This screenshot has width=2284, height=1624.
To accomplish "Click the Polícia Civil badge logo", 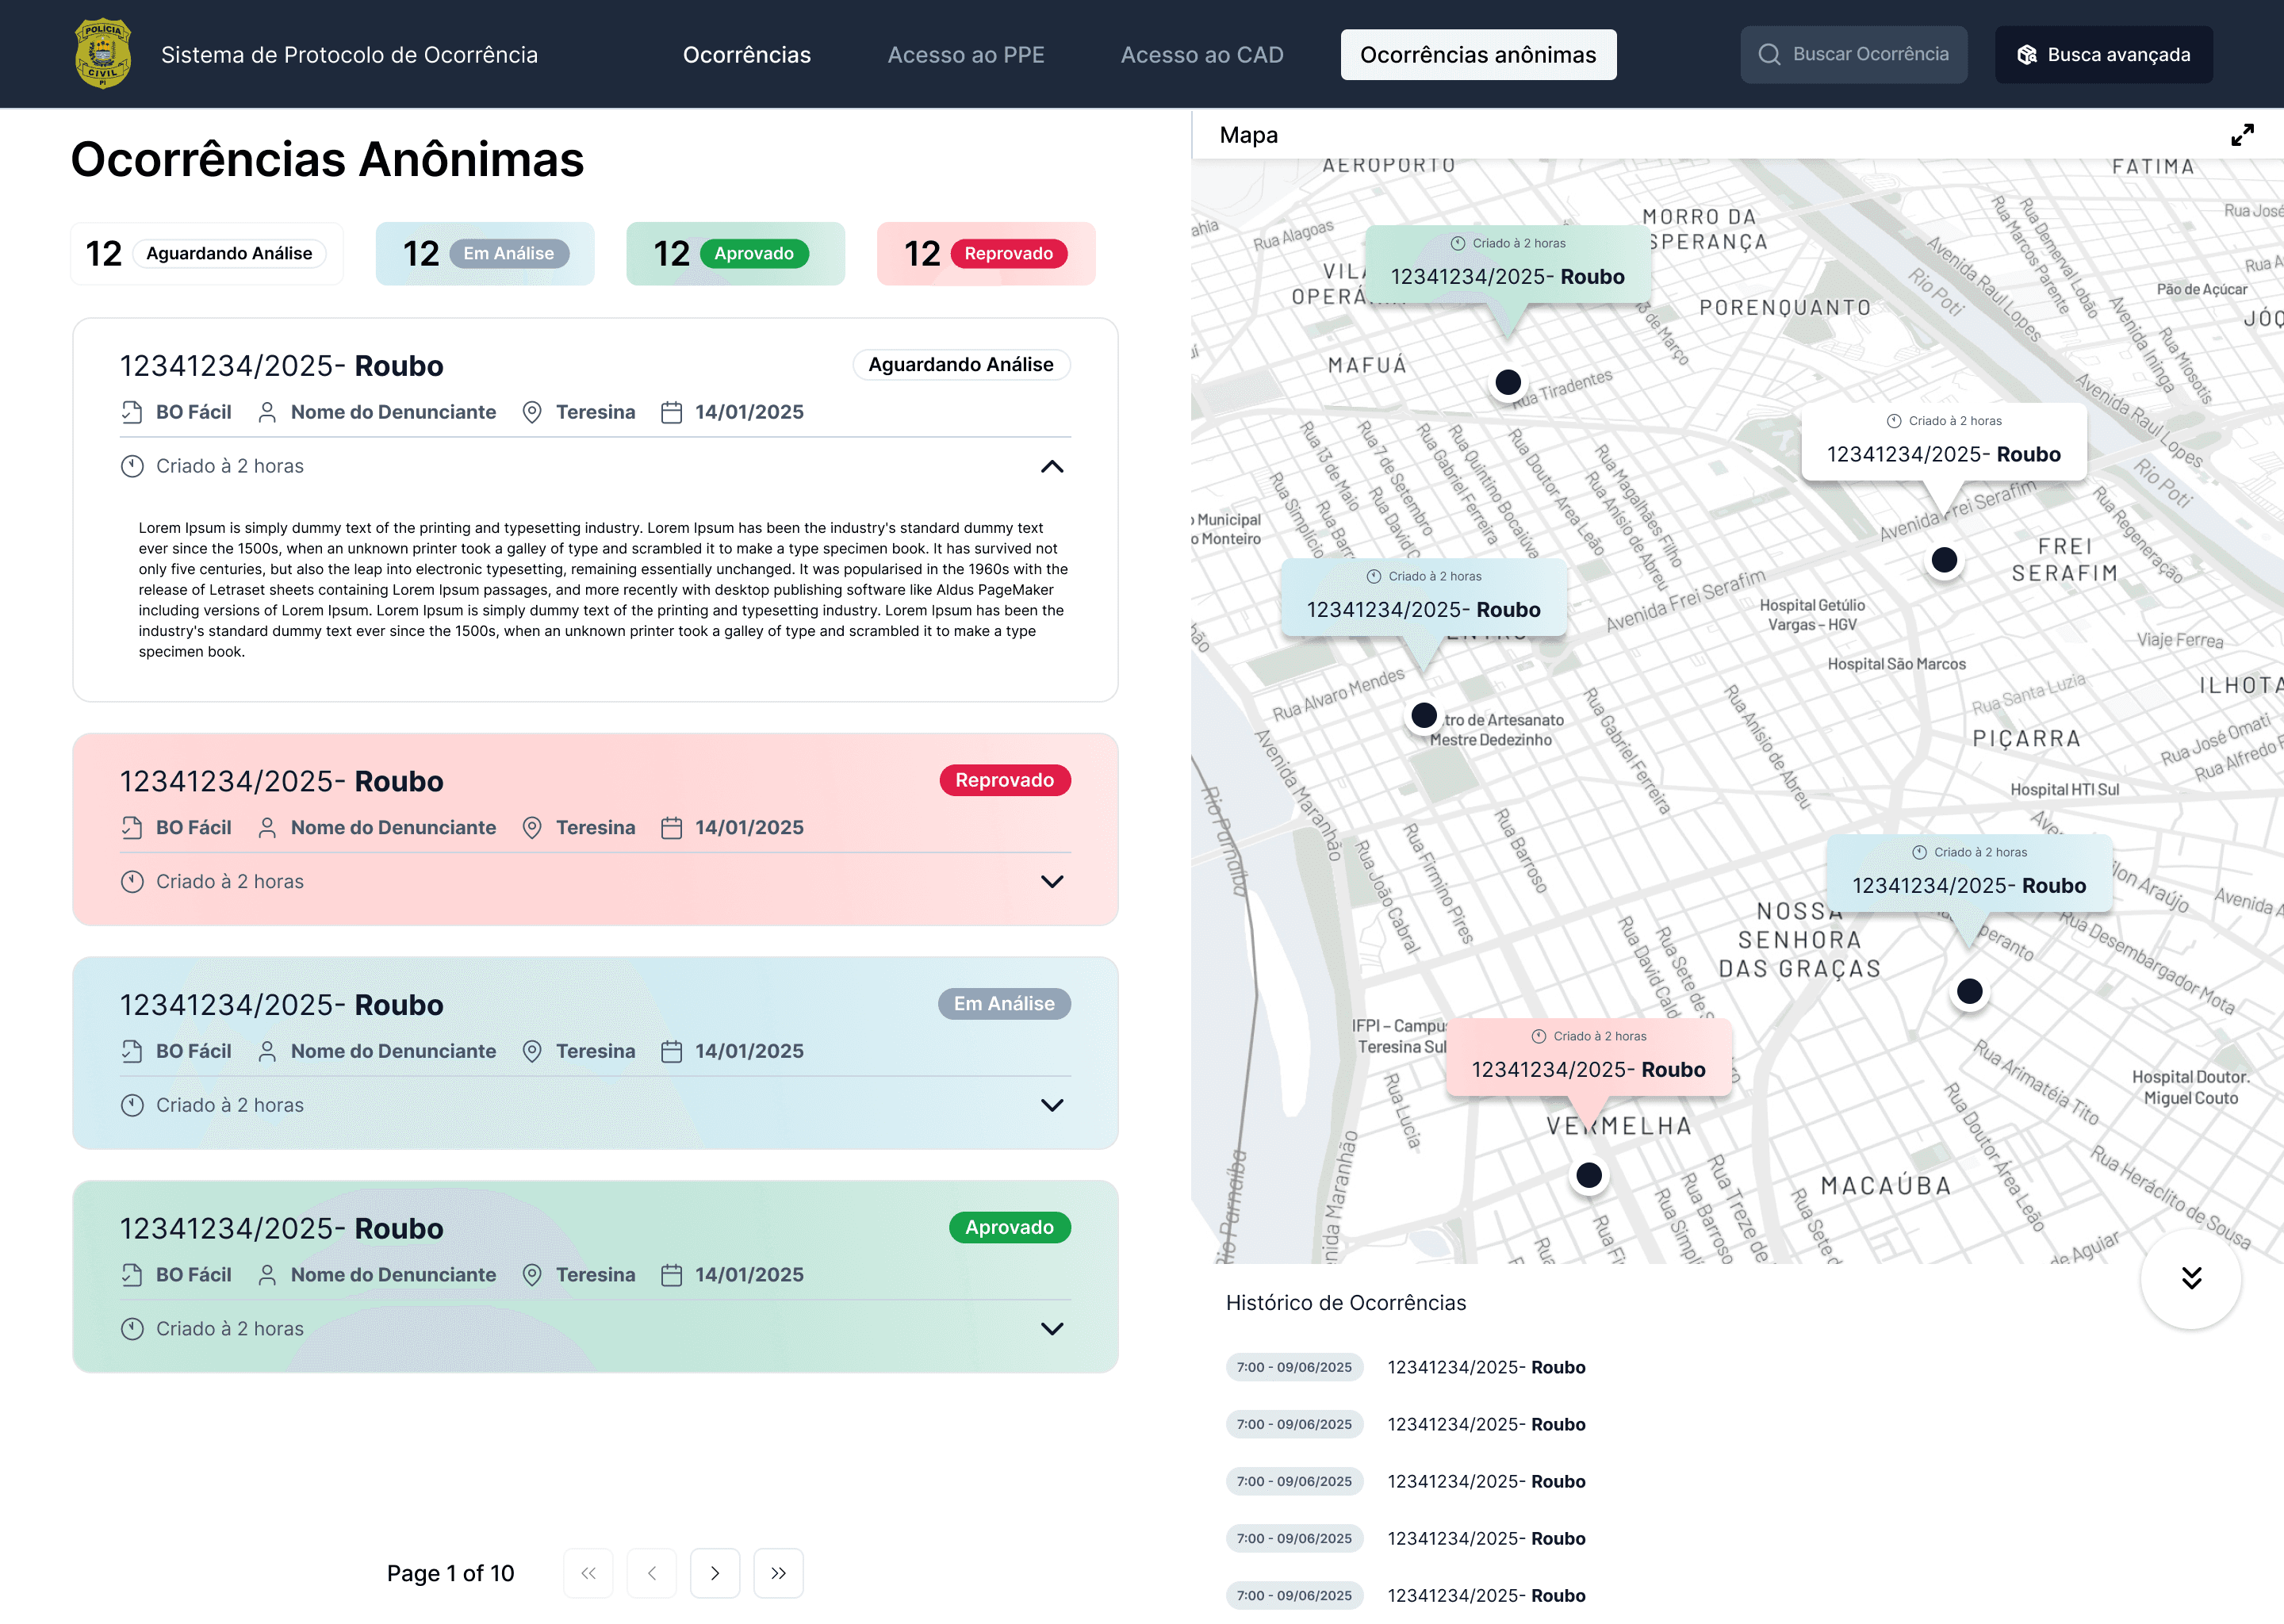I will 103,54.
